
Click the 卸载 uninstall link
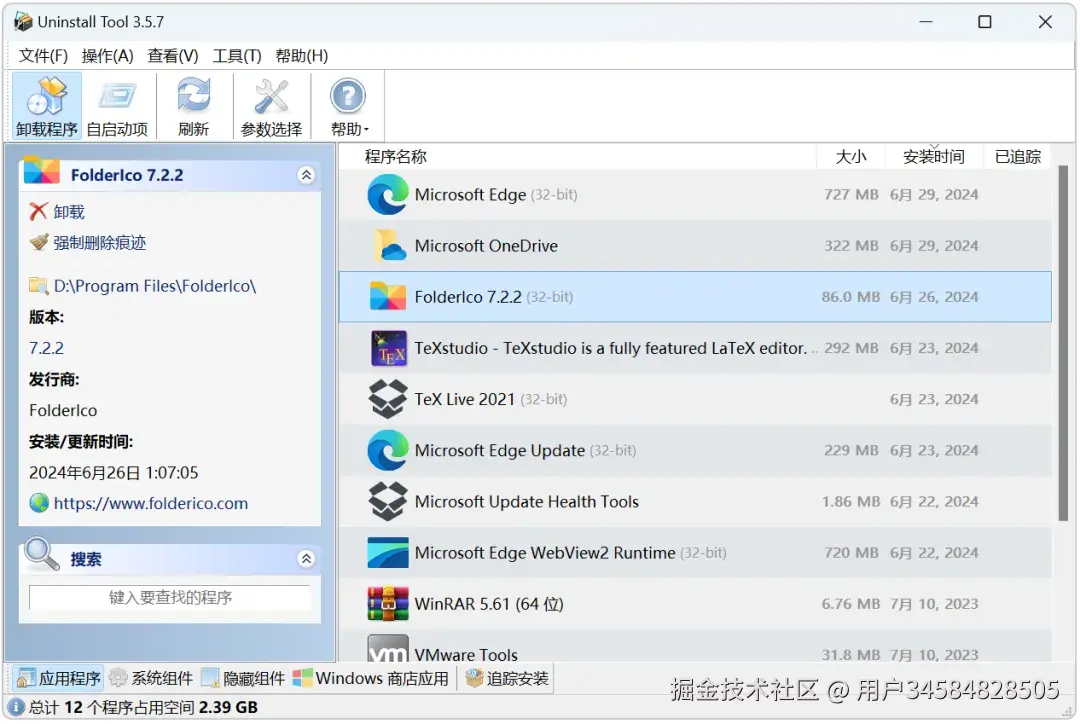coord(69,212)
